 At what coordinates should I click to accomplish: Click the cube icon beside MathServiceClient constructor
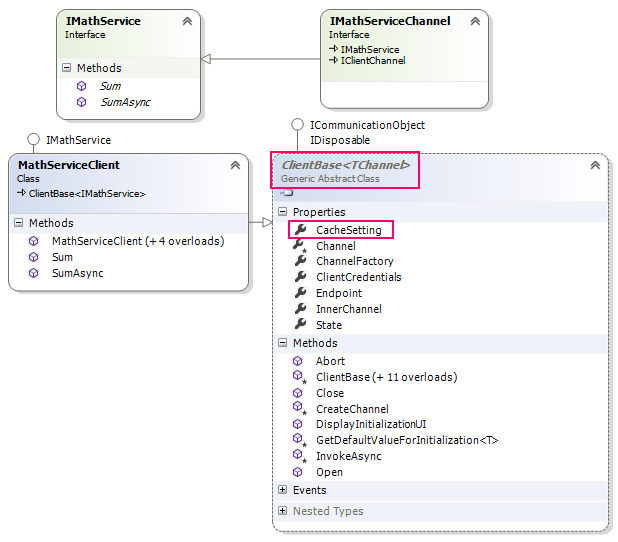(x=34, y=241)
